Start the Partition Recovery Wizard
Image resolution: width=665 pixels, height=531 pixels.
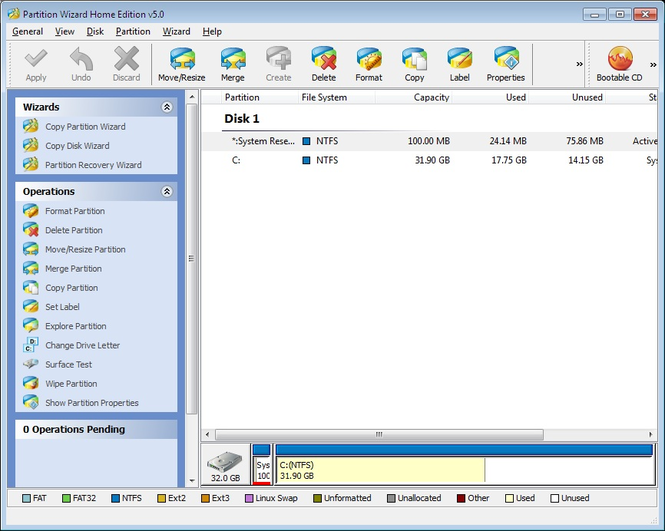click(93, 165)
